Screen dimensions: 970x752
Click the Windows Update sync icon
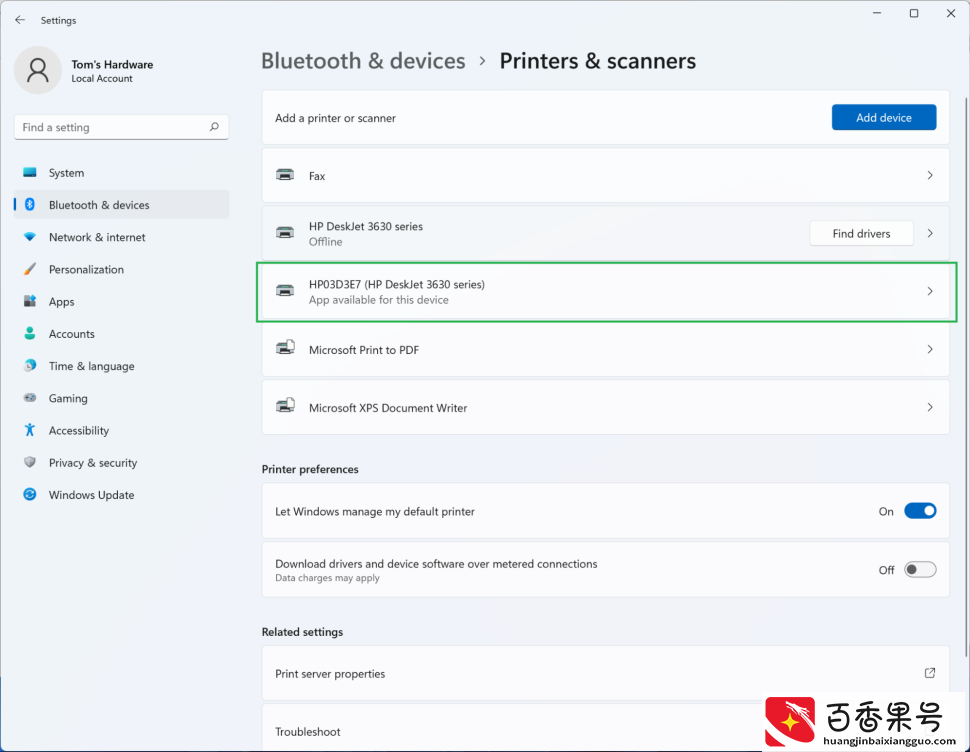click(30, 494)
